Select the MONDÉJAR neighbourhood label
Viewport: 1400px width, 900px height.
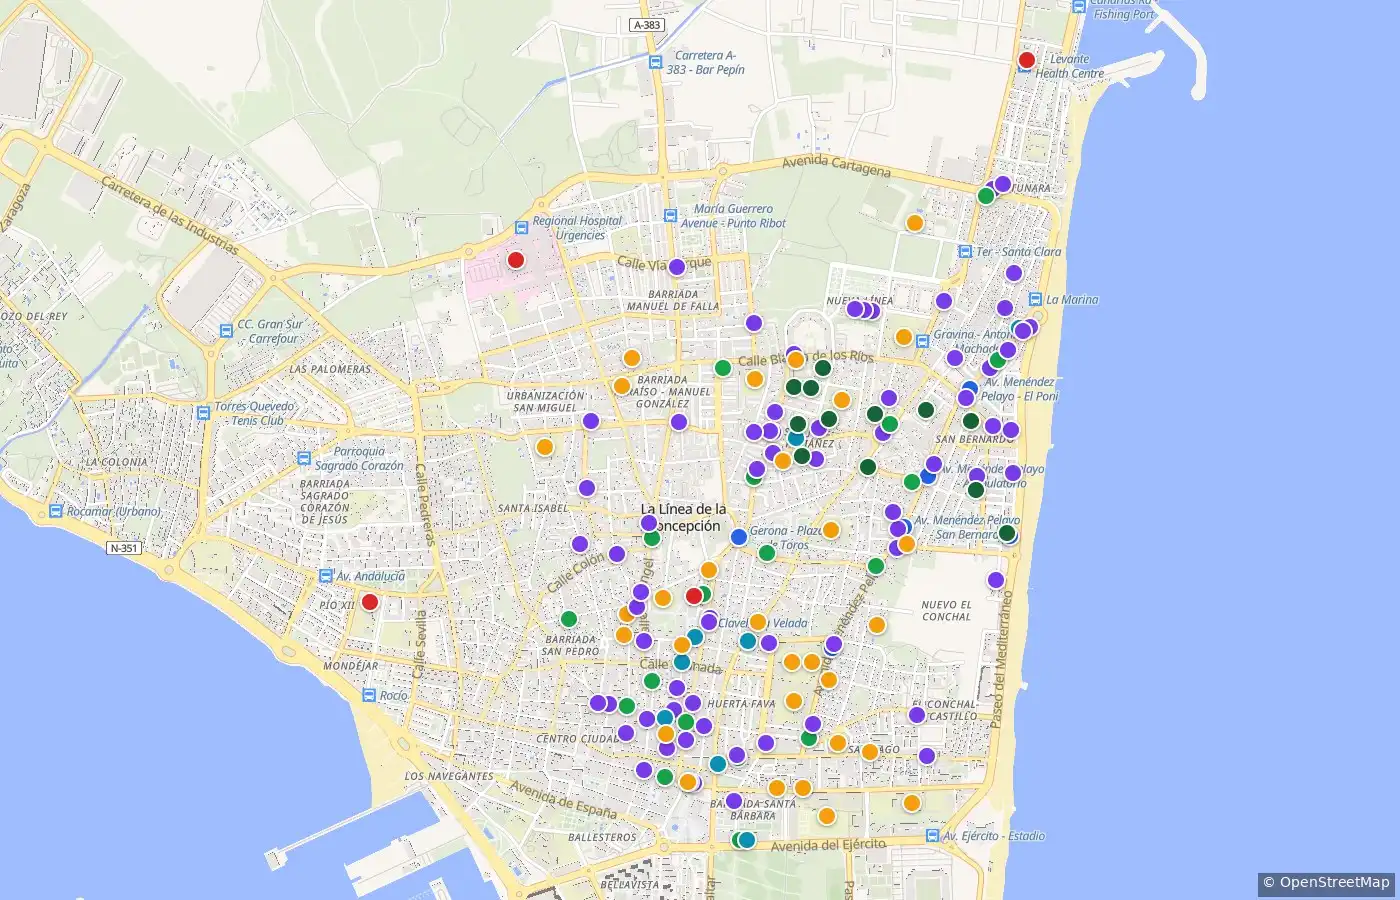click(x=351, y=666)
